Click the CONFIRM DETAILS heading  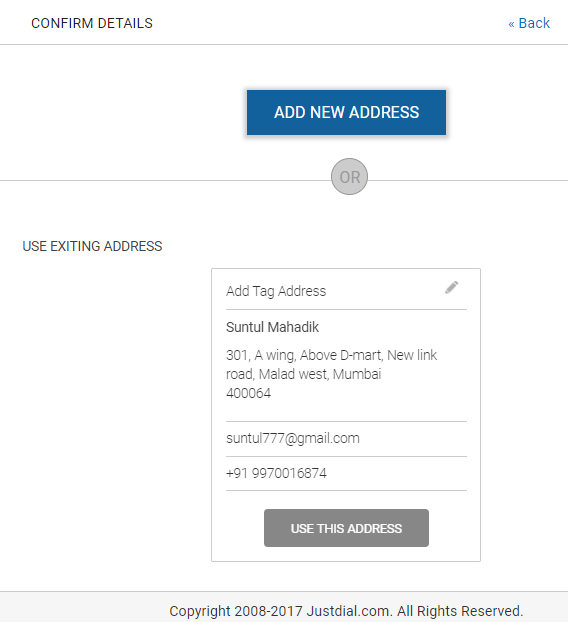92,23
